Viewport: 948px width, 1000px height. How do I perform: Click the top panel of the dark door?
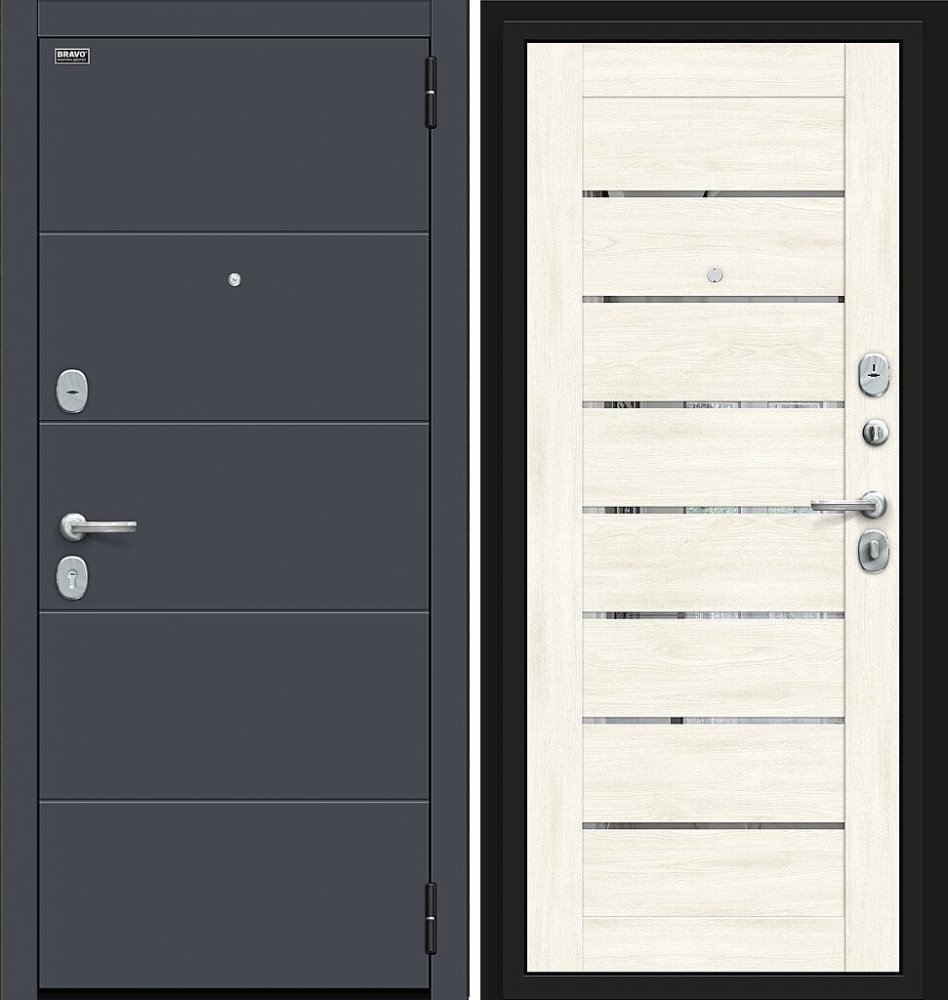[x=234, y=134]
